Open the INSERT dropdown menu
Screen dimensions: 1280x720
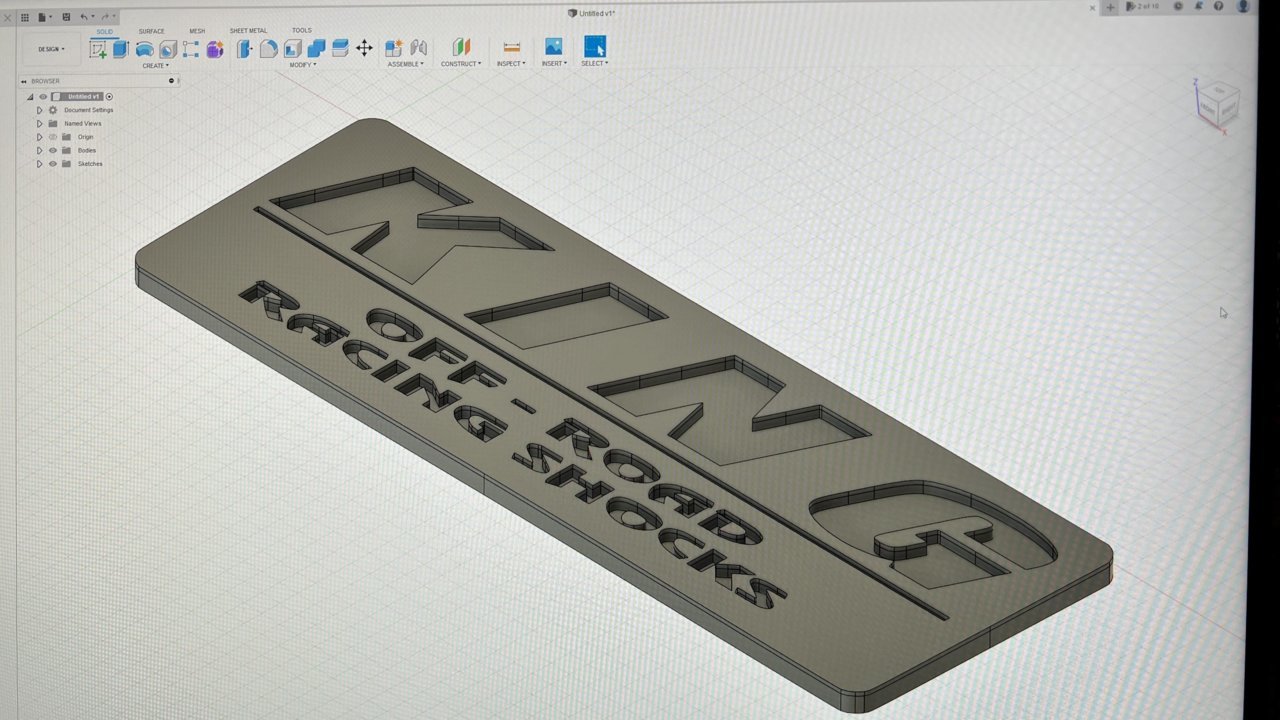(x=554, y=63)
